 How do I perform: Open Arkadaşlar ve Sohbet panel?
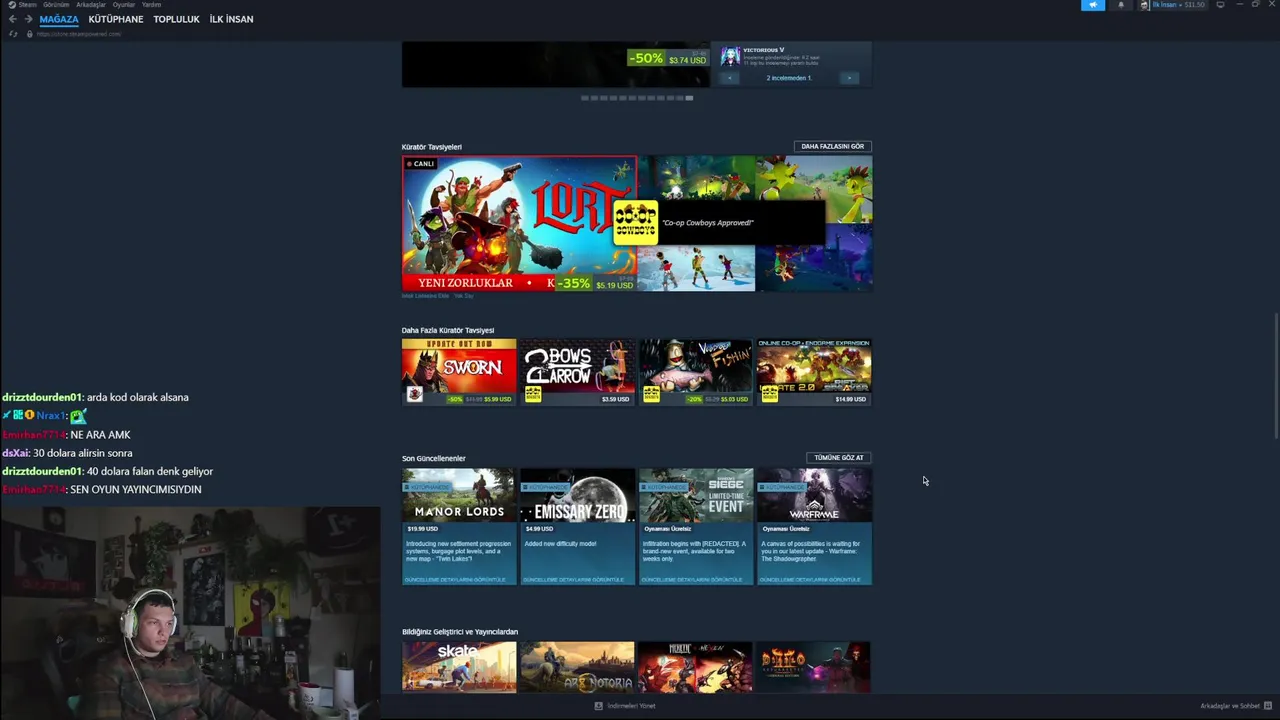1230,706
